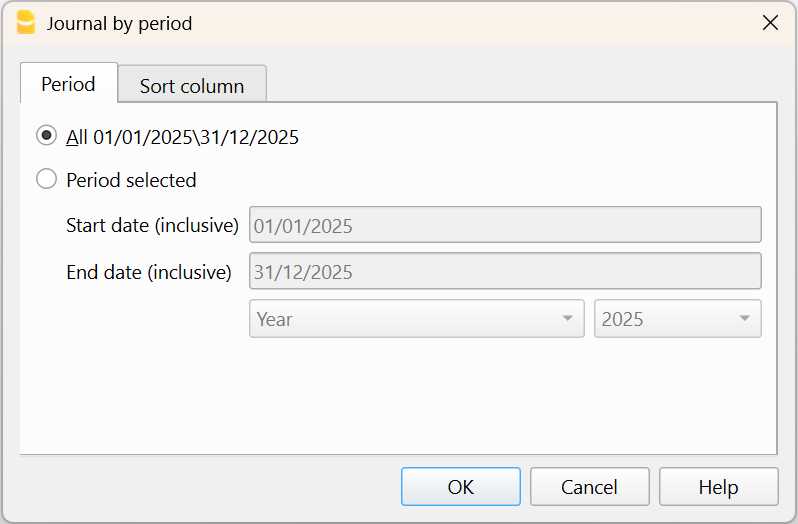Open the Year period type combo box
This screenshot has height=524, width=798.
[405, 319]
